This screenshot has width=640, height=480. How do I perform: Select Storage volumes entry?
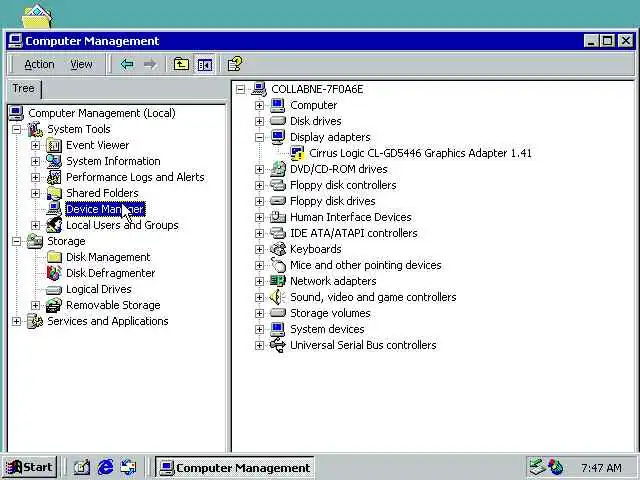pyautogui.click(x=330, y=313)
